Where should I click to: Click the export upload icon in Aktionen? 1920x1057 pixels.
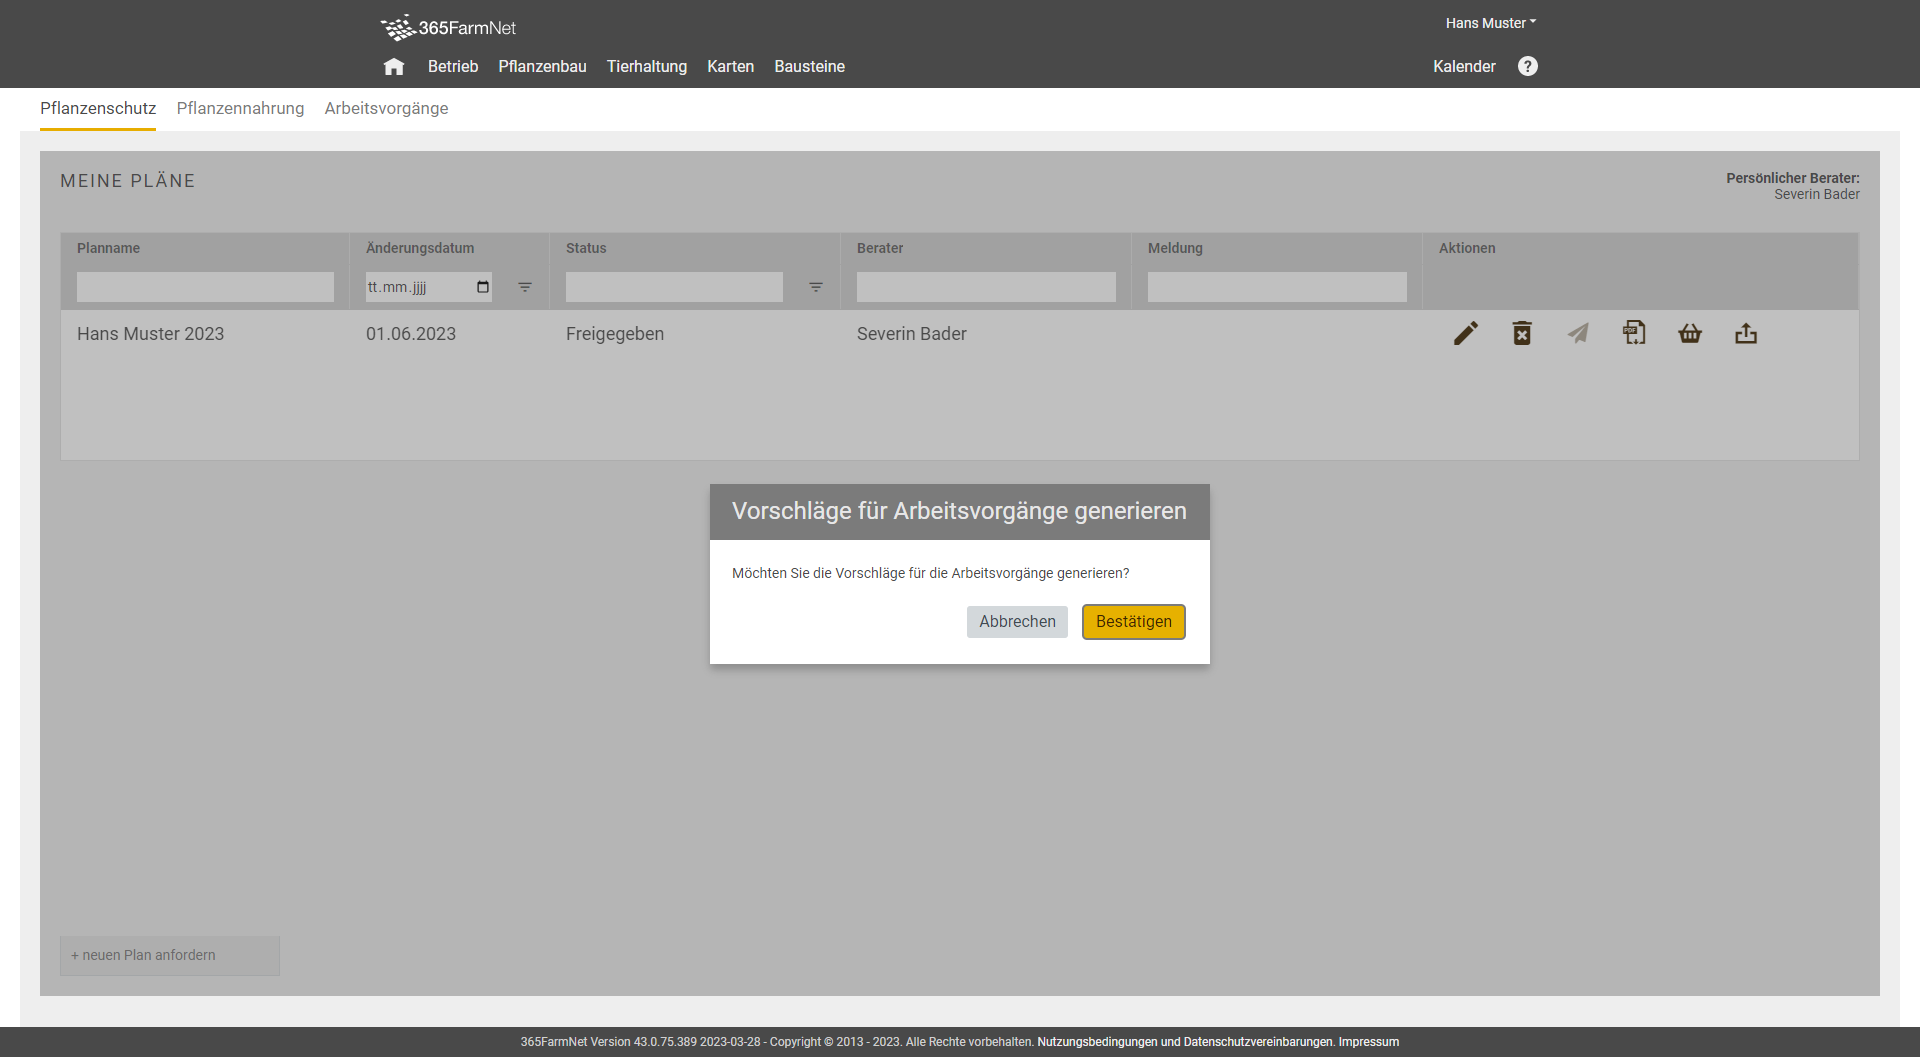pos(1746,334)
